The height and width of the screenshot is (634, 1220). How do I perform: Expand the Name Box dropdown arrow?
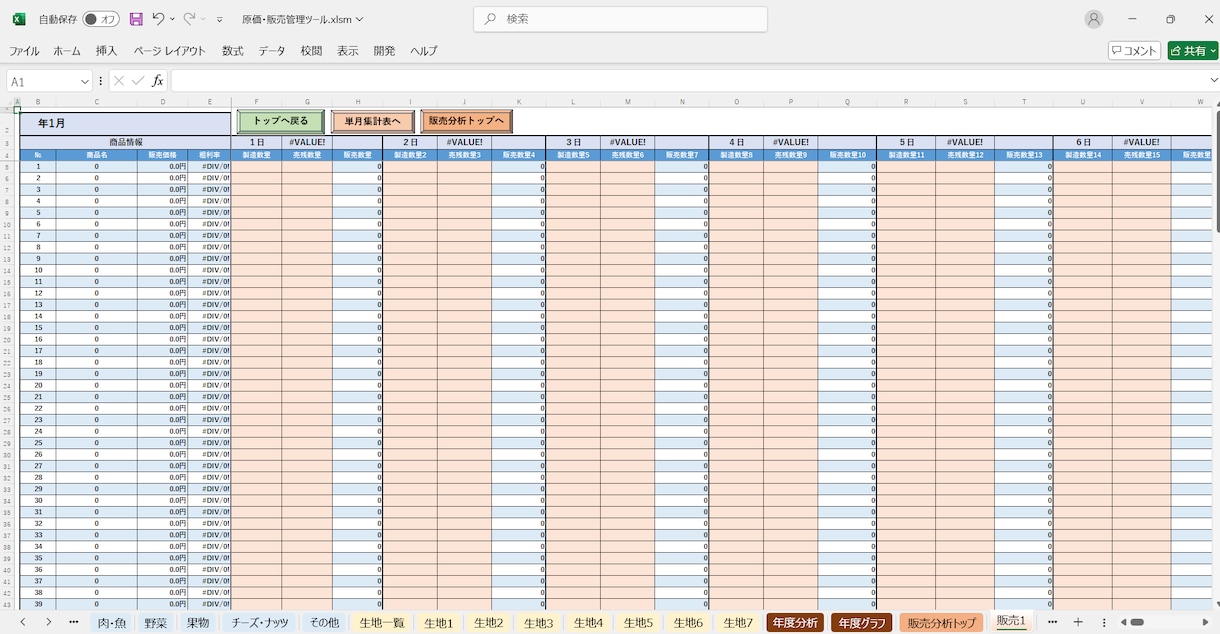click(83, 81)
